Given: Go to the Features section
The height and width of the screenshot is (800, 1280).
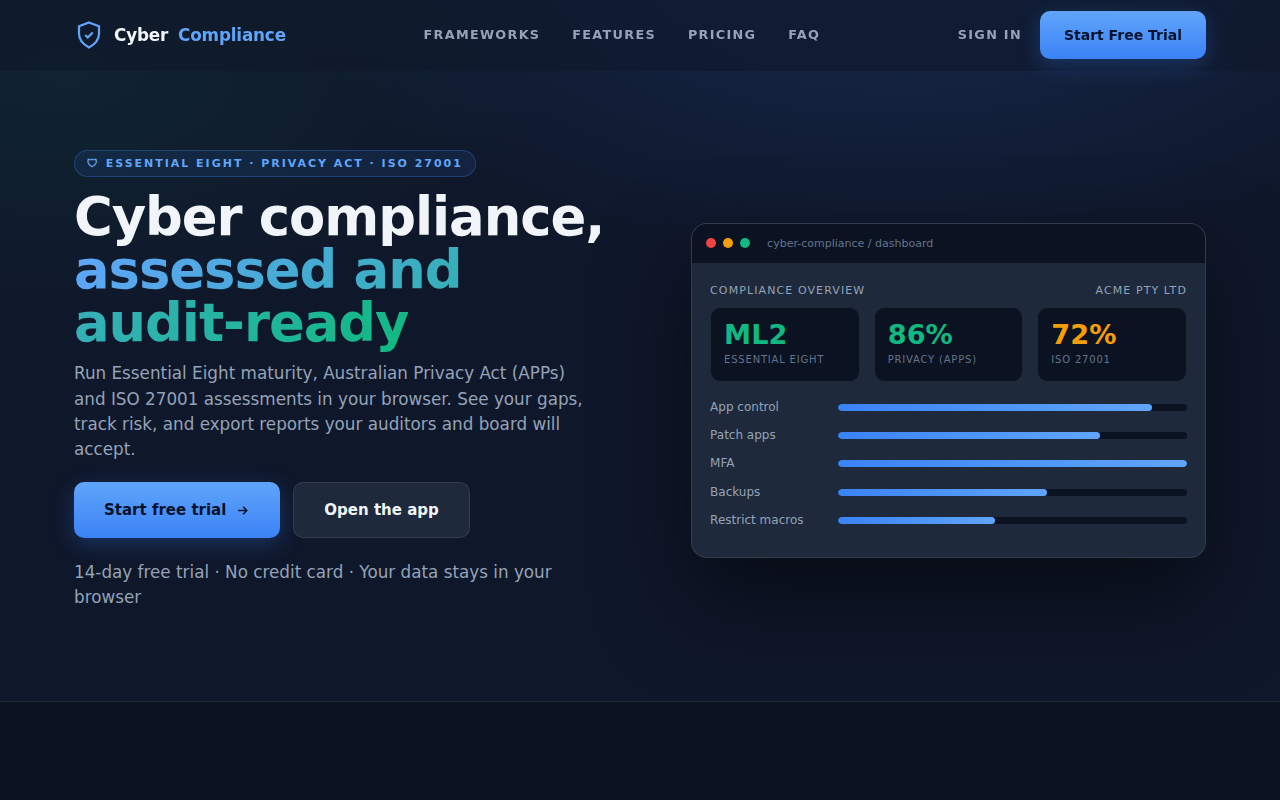Looking at the screenshot, I should [x=614, y=35].
